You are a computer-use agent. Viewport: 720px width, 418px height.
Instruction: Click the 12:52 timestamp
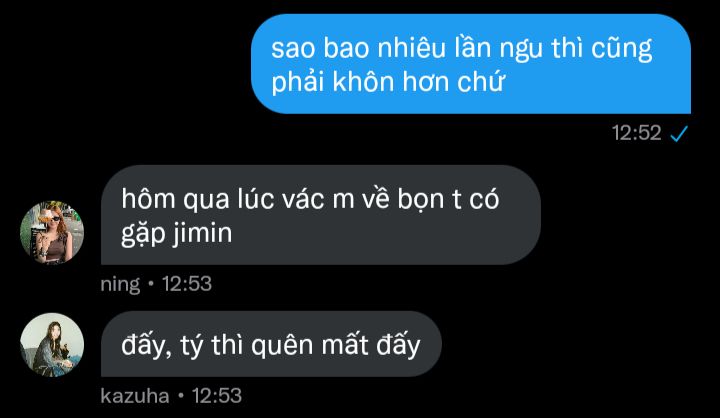(x=636, y=133)
